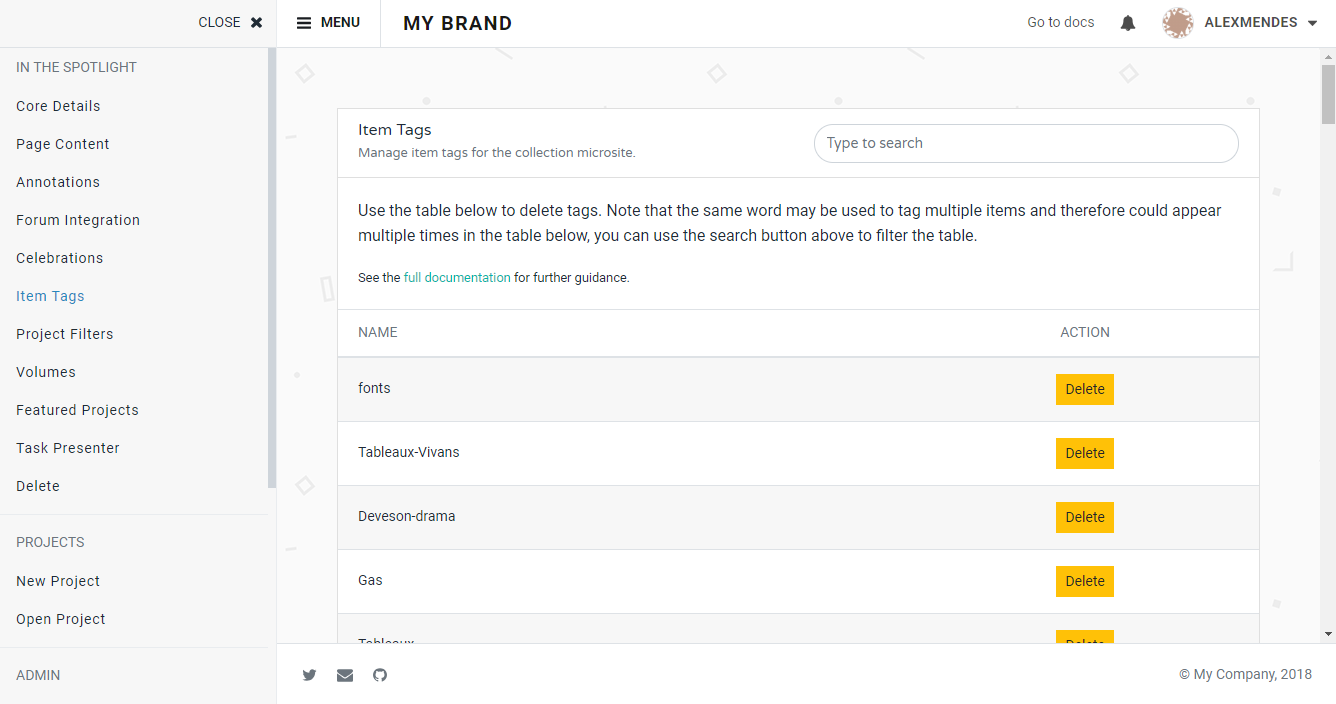The width and height of the screenshot is (1336, 704).
Task: Click the MY BRAND logo text
Action: click(457, 22)
